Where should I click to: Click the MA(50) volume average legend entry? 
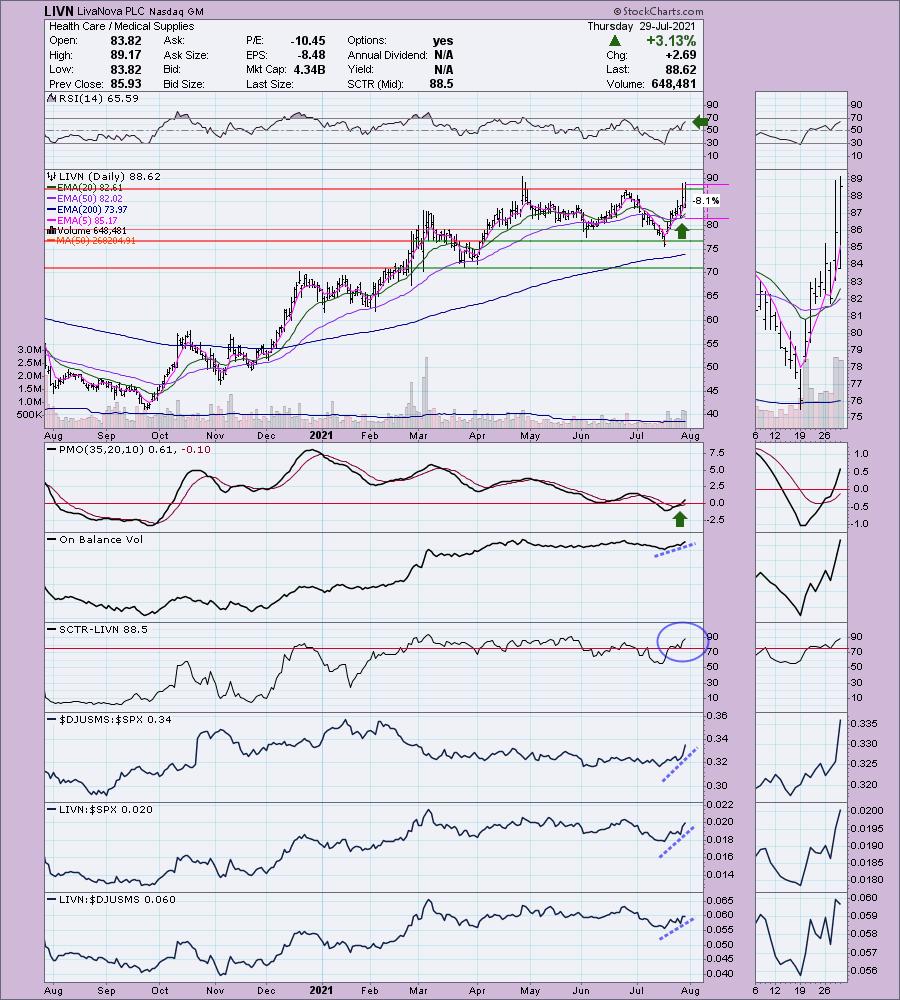(x=91, y=240)
